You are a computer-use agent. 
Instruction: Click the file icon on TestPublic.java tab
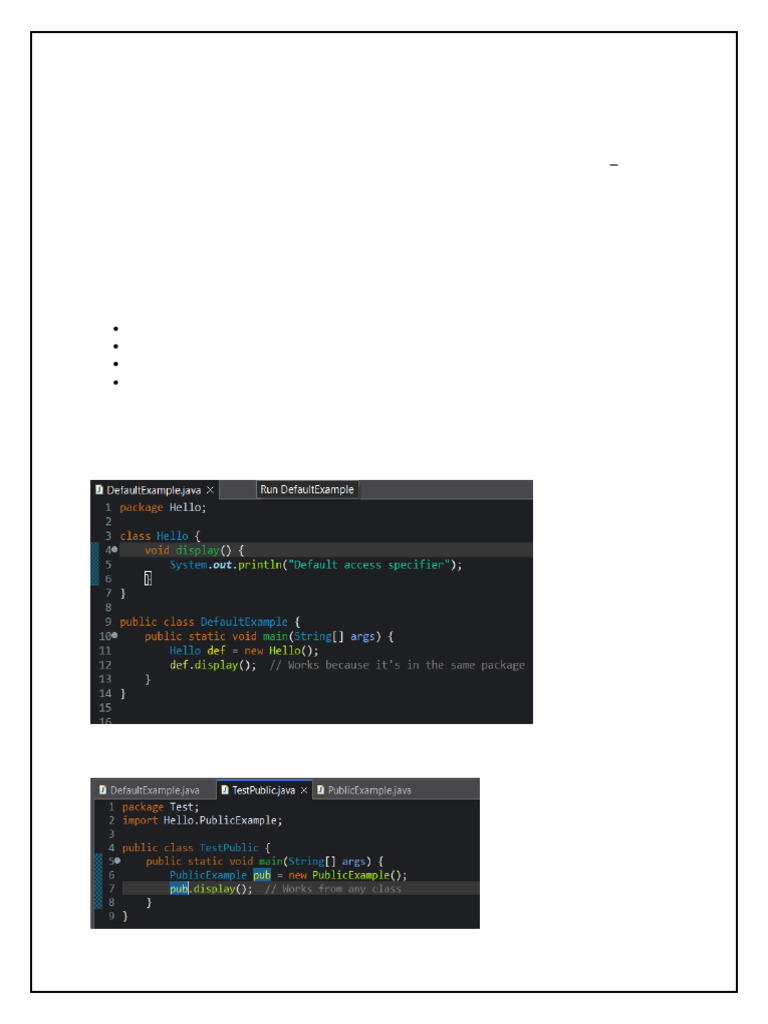point(225,790)
